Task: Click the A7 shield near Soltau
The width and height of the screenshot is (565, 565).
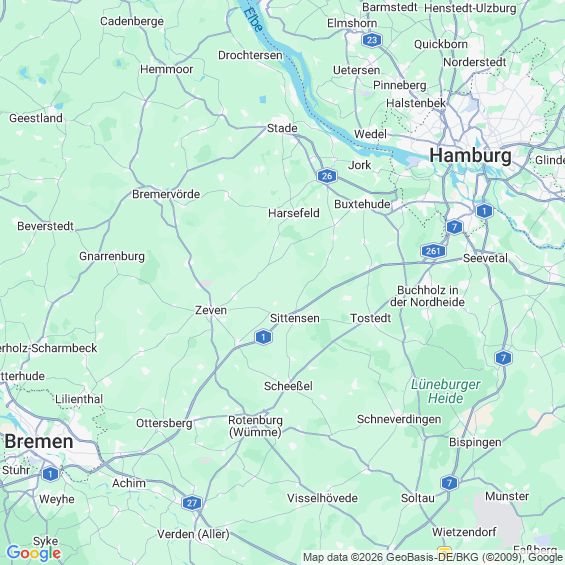Action: pos(449,483)
